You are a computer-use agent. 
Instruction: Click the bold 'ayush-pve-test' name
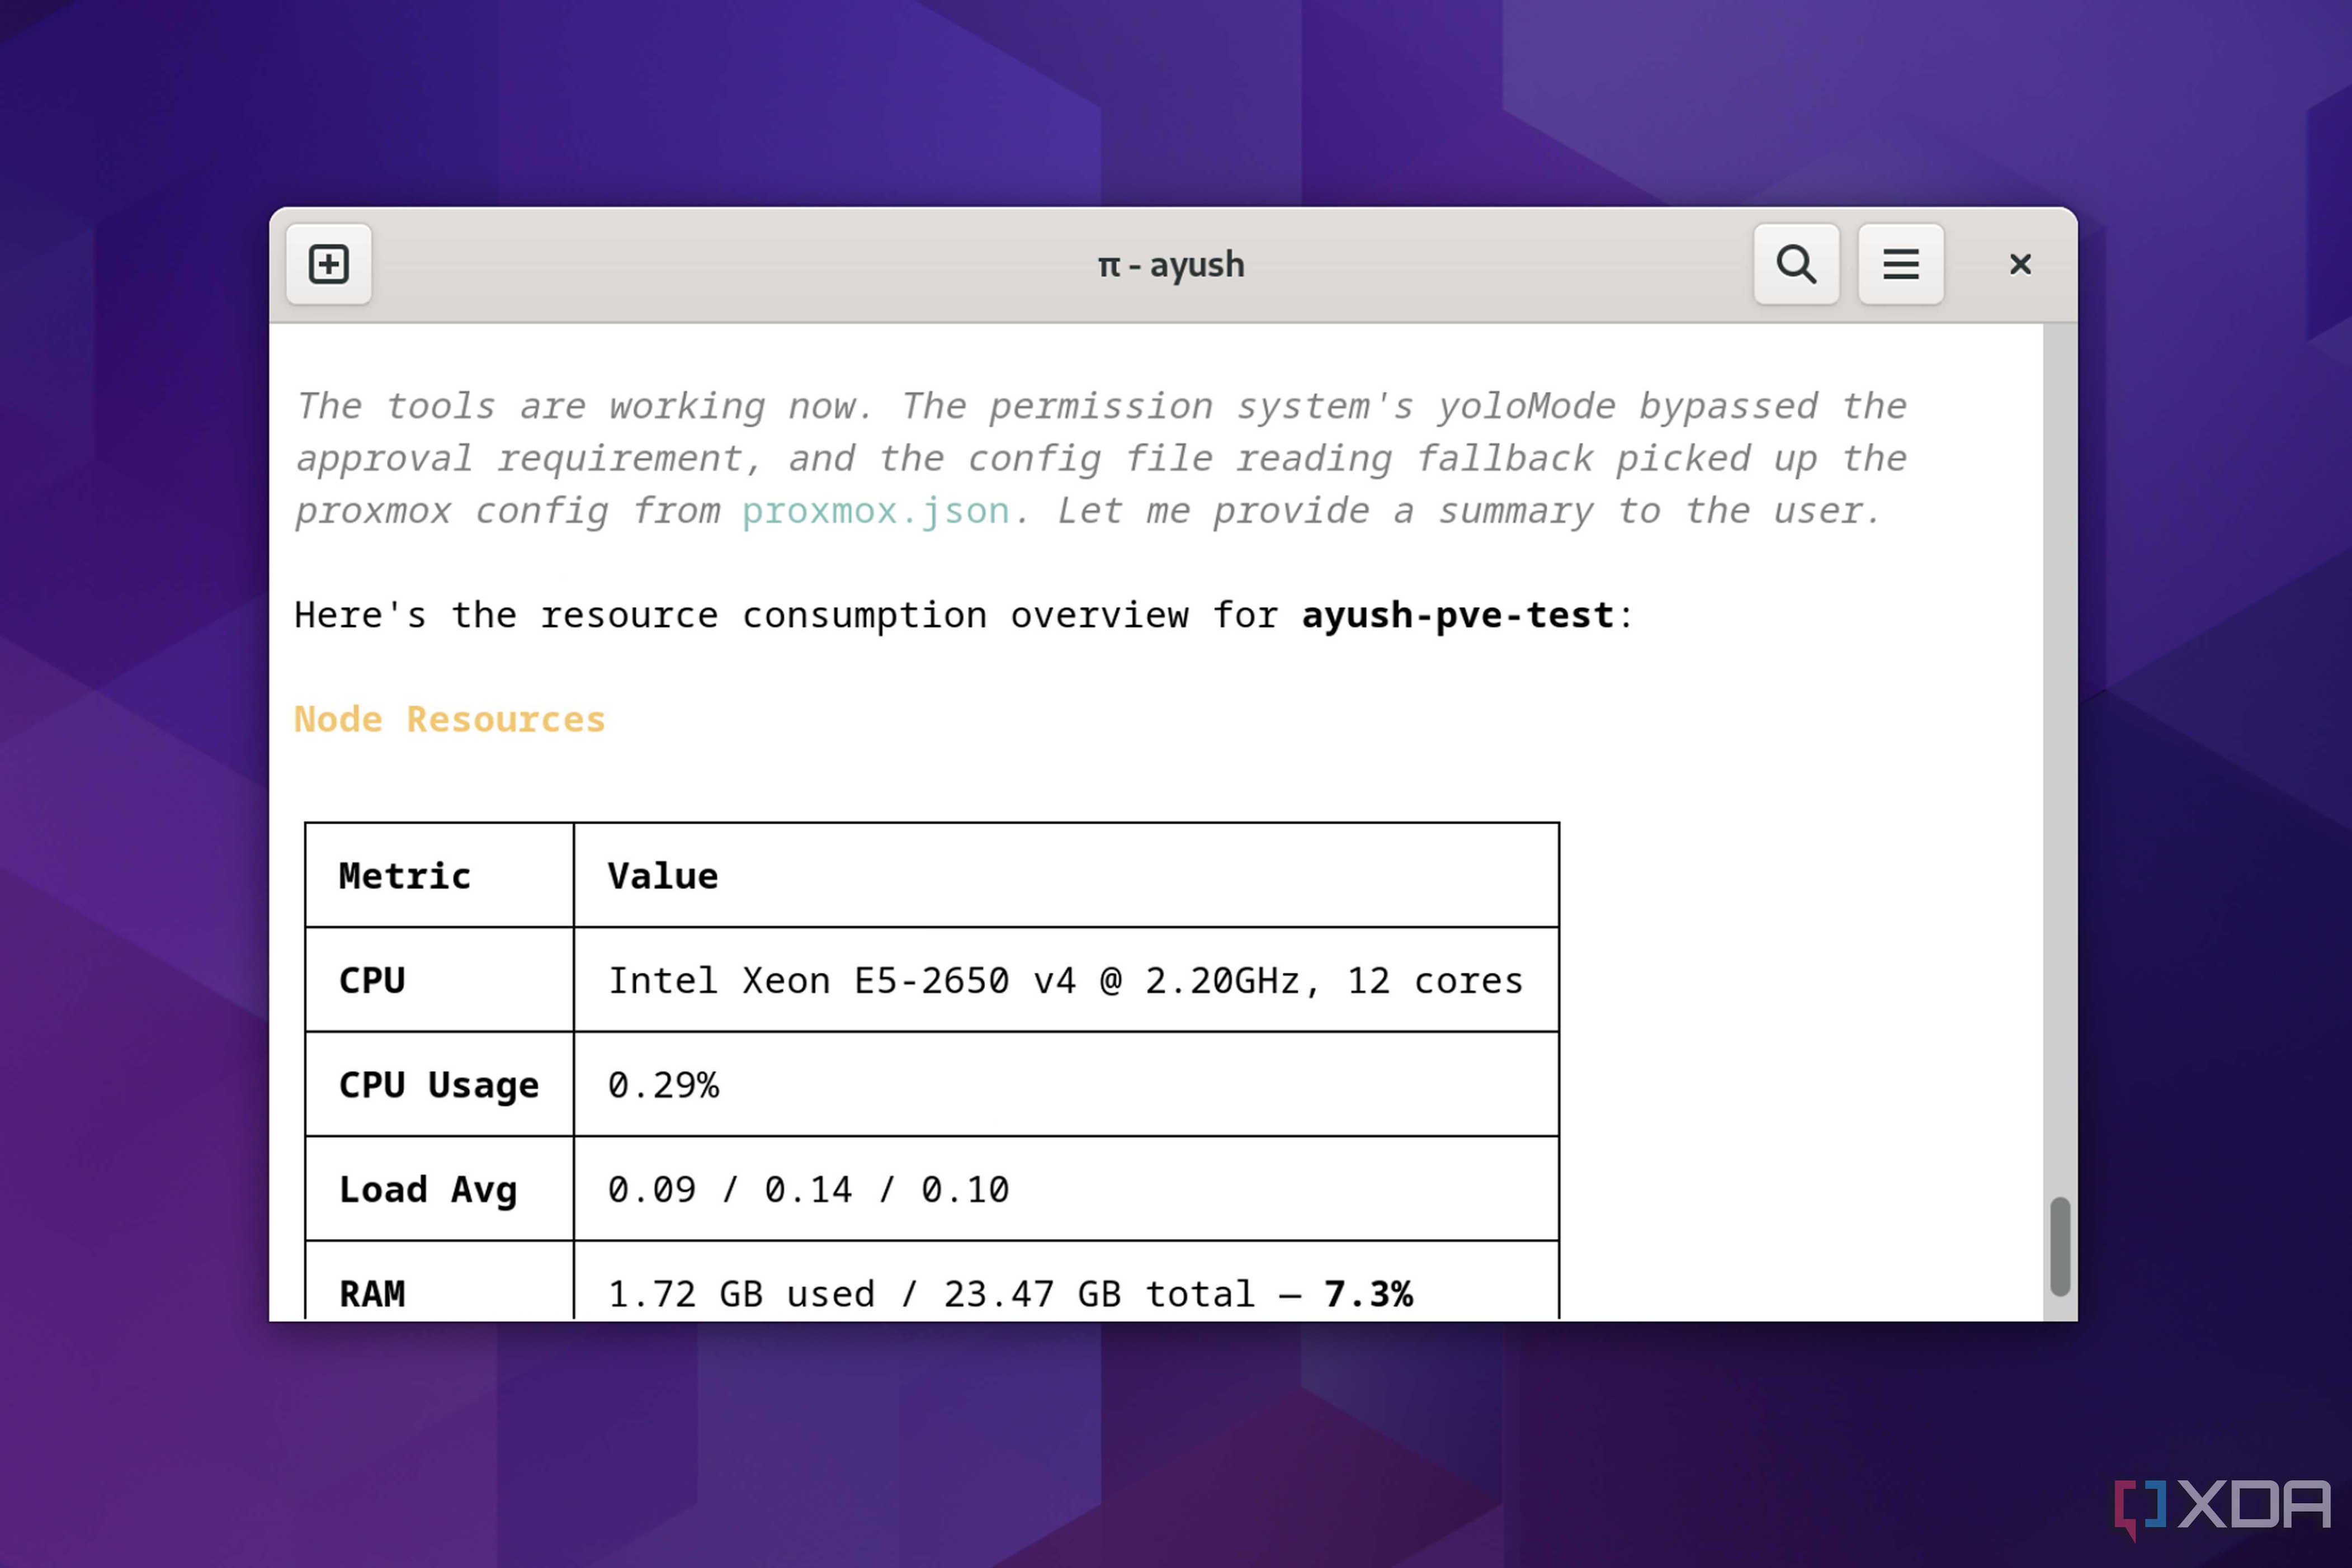tap(1457, 615)
